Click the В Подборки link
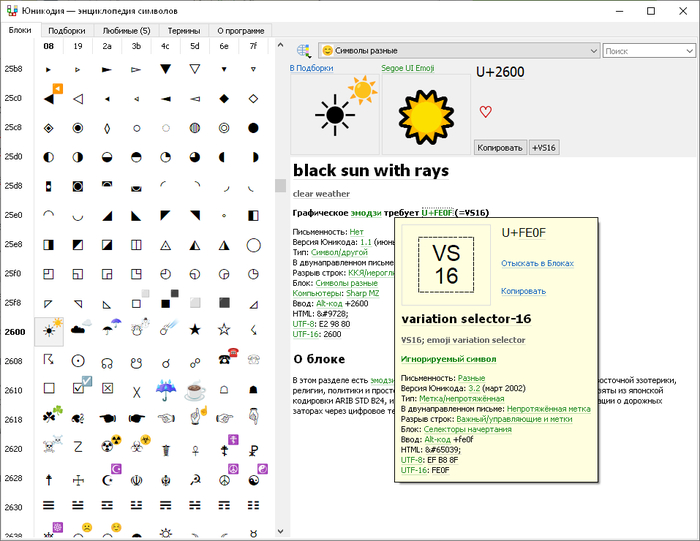Viewport: 700px width, 541px height. click(311, 68)
